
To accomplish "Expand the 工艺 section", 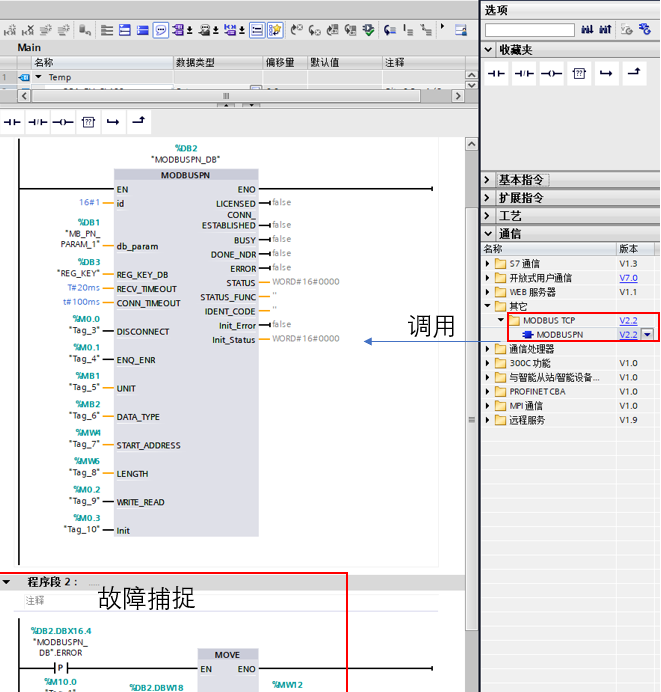I will pos(487,216).
